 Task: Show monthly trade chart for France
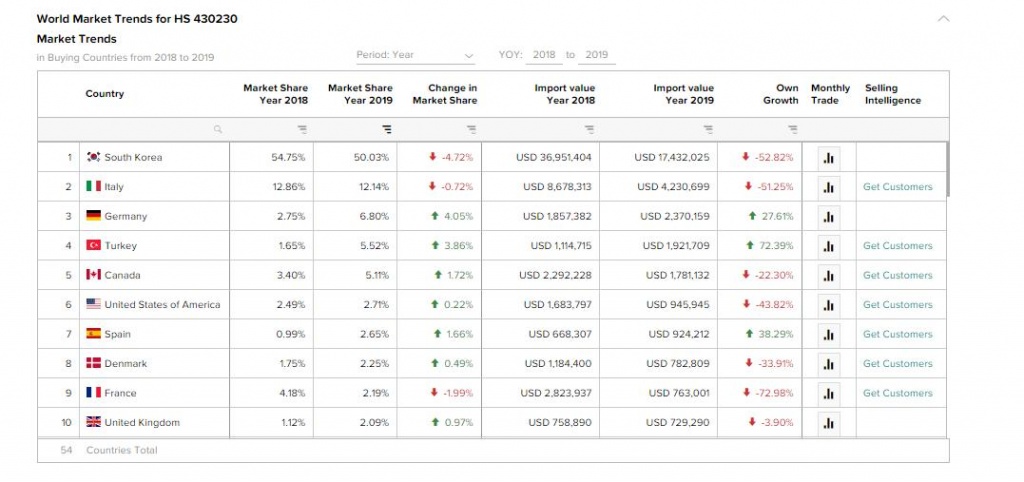(829, 394)
